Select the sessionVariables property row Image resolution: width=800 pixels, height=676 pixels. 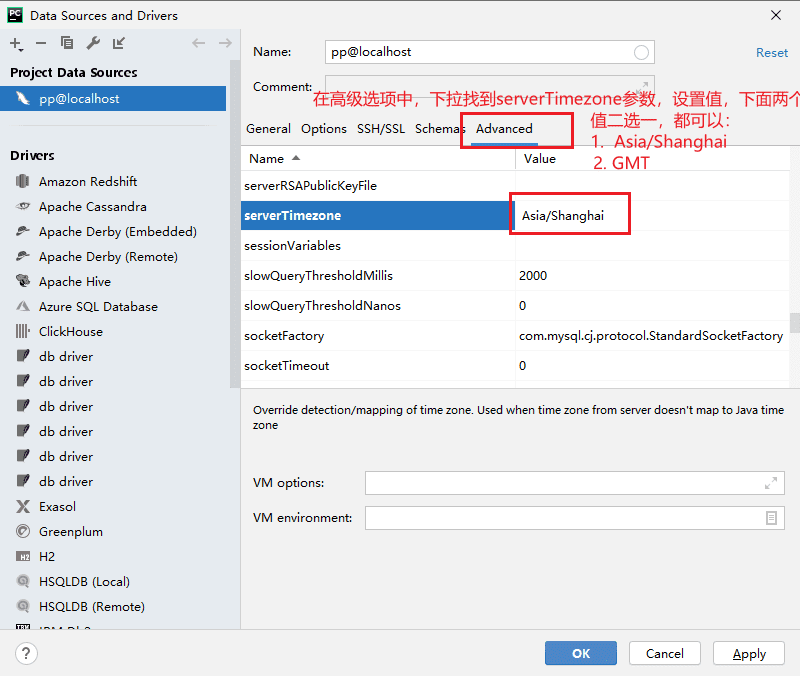(378, 245)
